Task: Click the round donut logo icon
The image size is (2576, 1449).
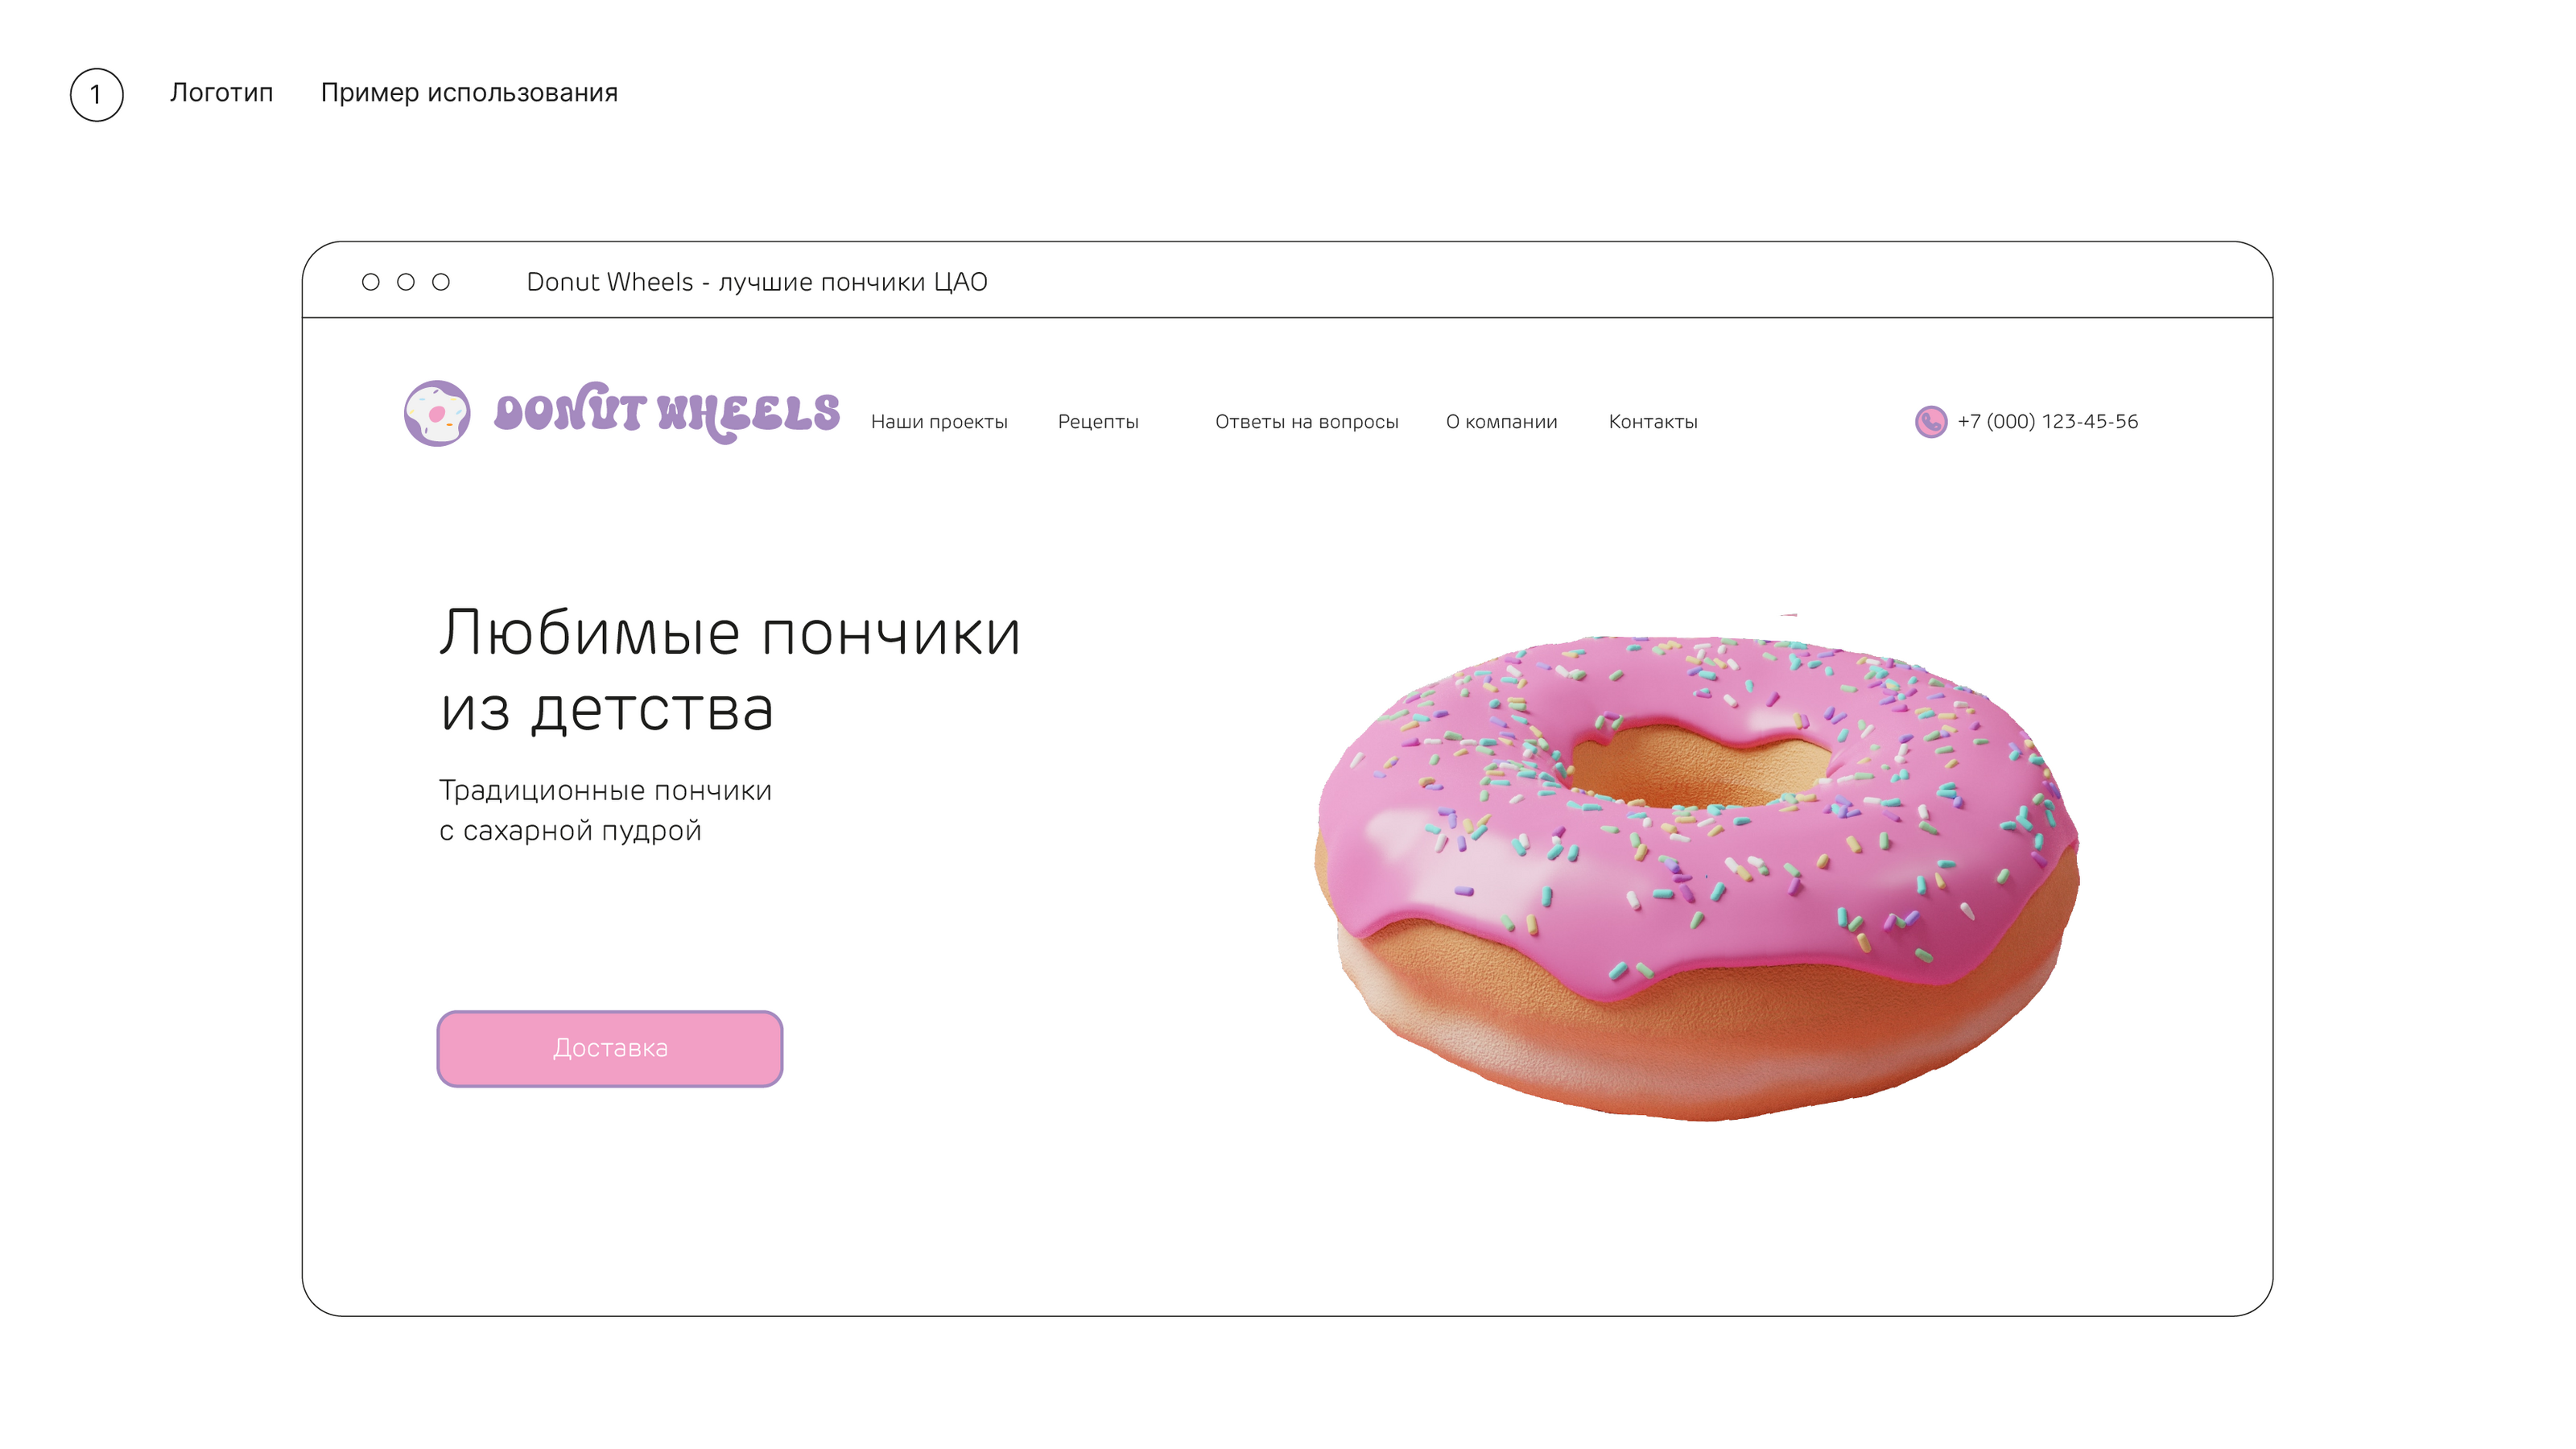Action: point(437,413)
